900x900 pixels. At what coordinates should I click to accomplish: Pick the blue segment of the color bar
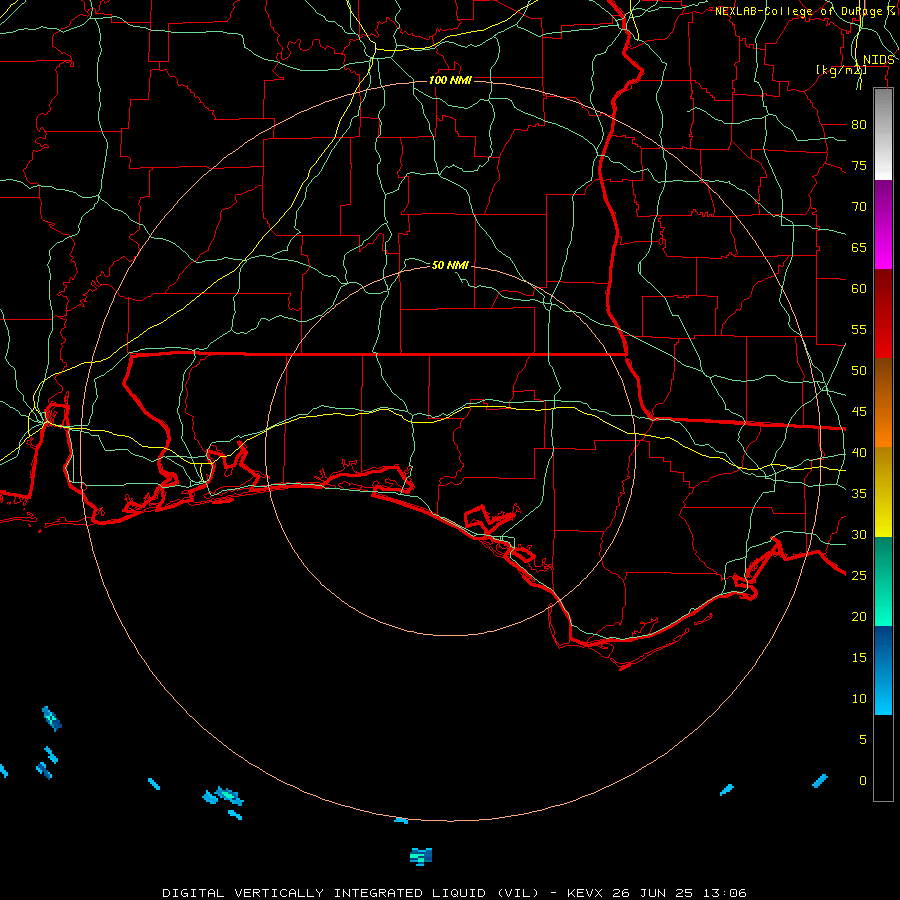[x=883, y=670]
